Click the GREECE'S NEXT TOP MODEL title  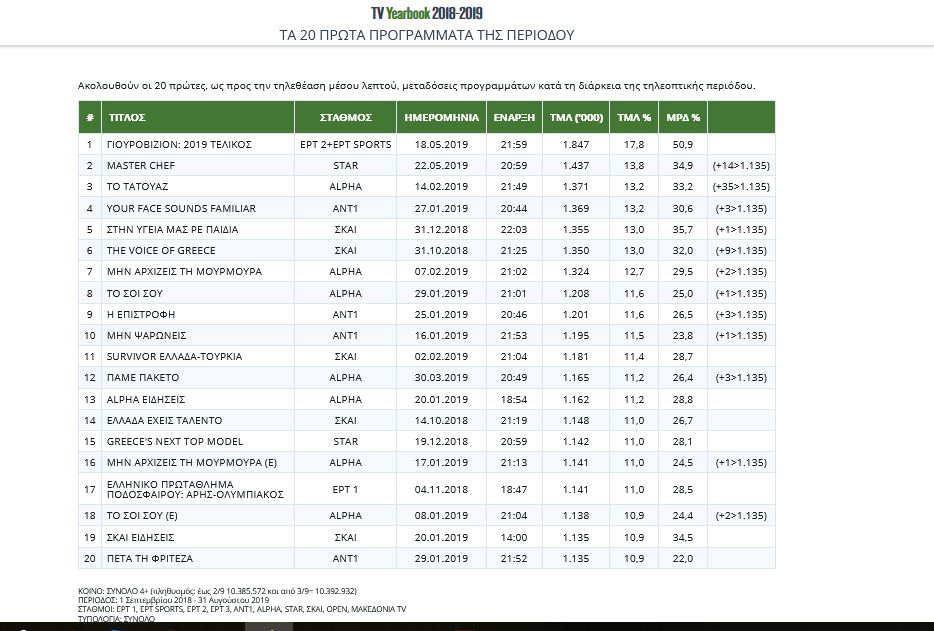[x=174, y=441]
